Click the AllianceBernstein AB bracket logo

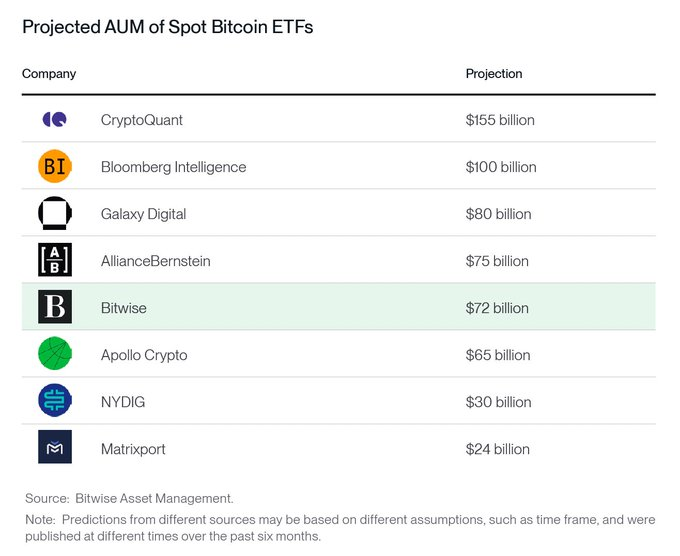55,260
